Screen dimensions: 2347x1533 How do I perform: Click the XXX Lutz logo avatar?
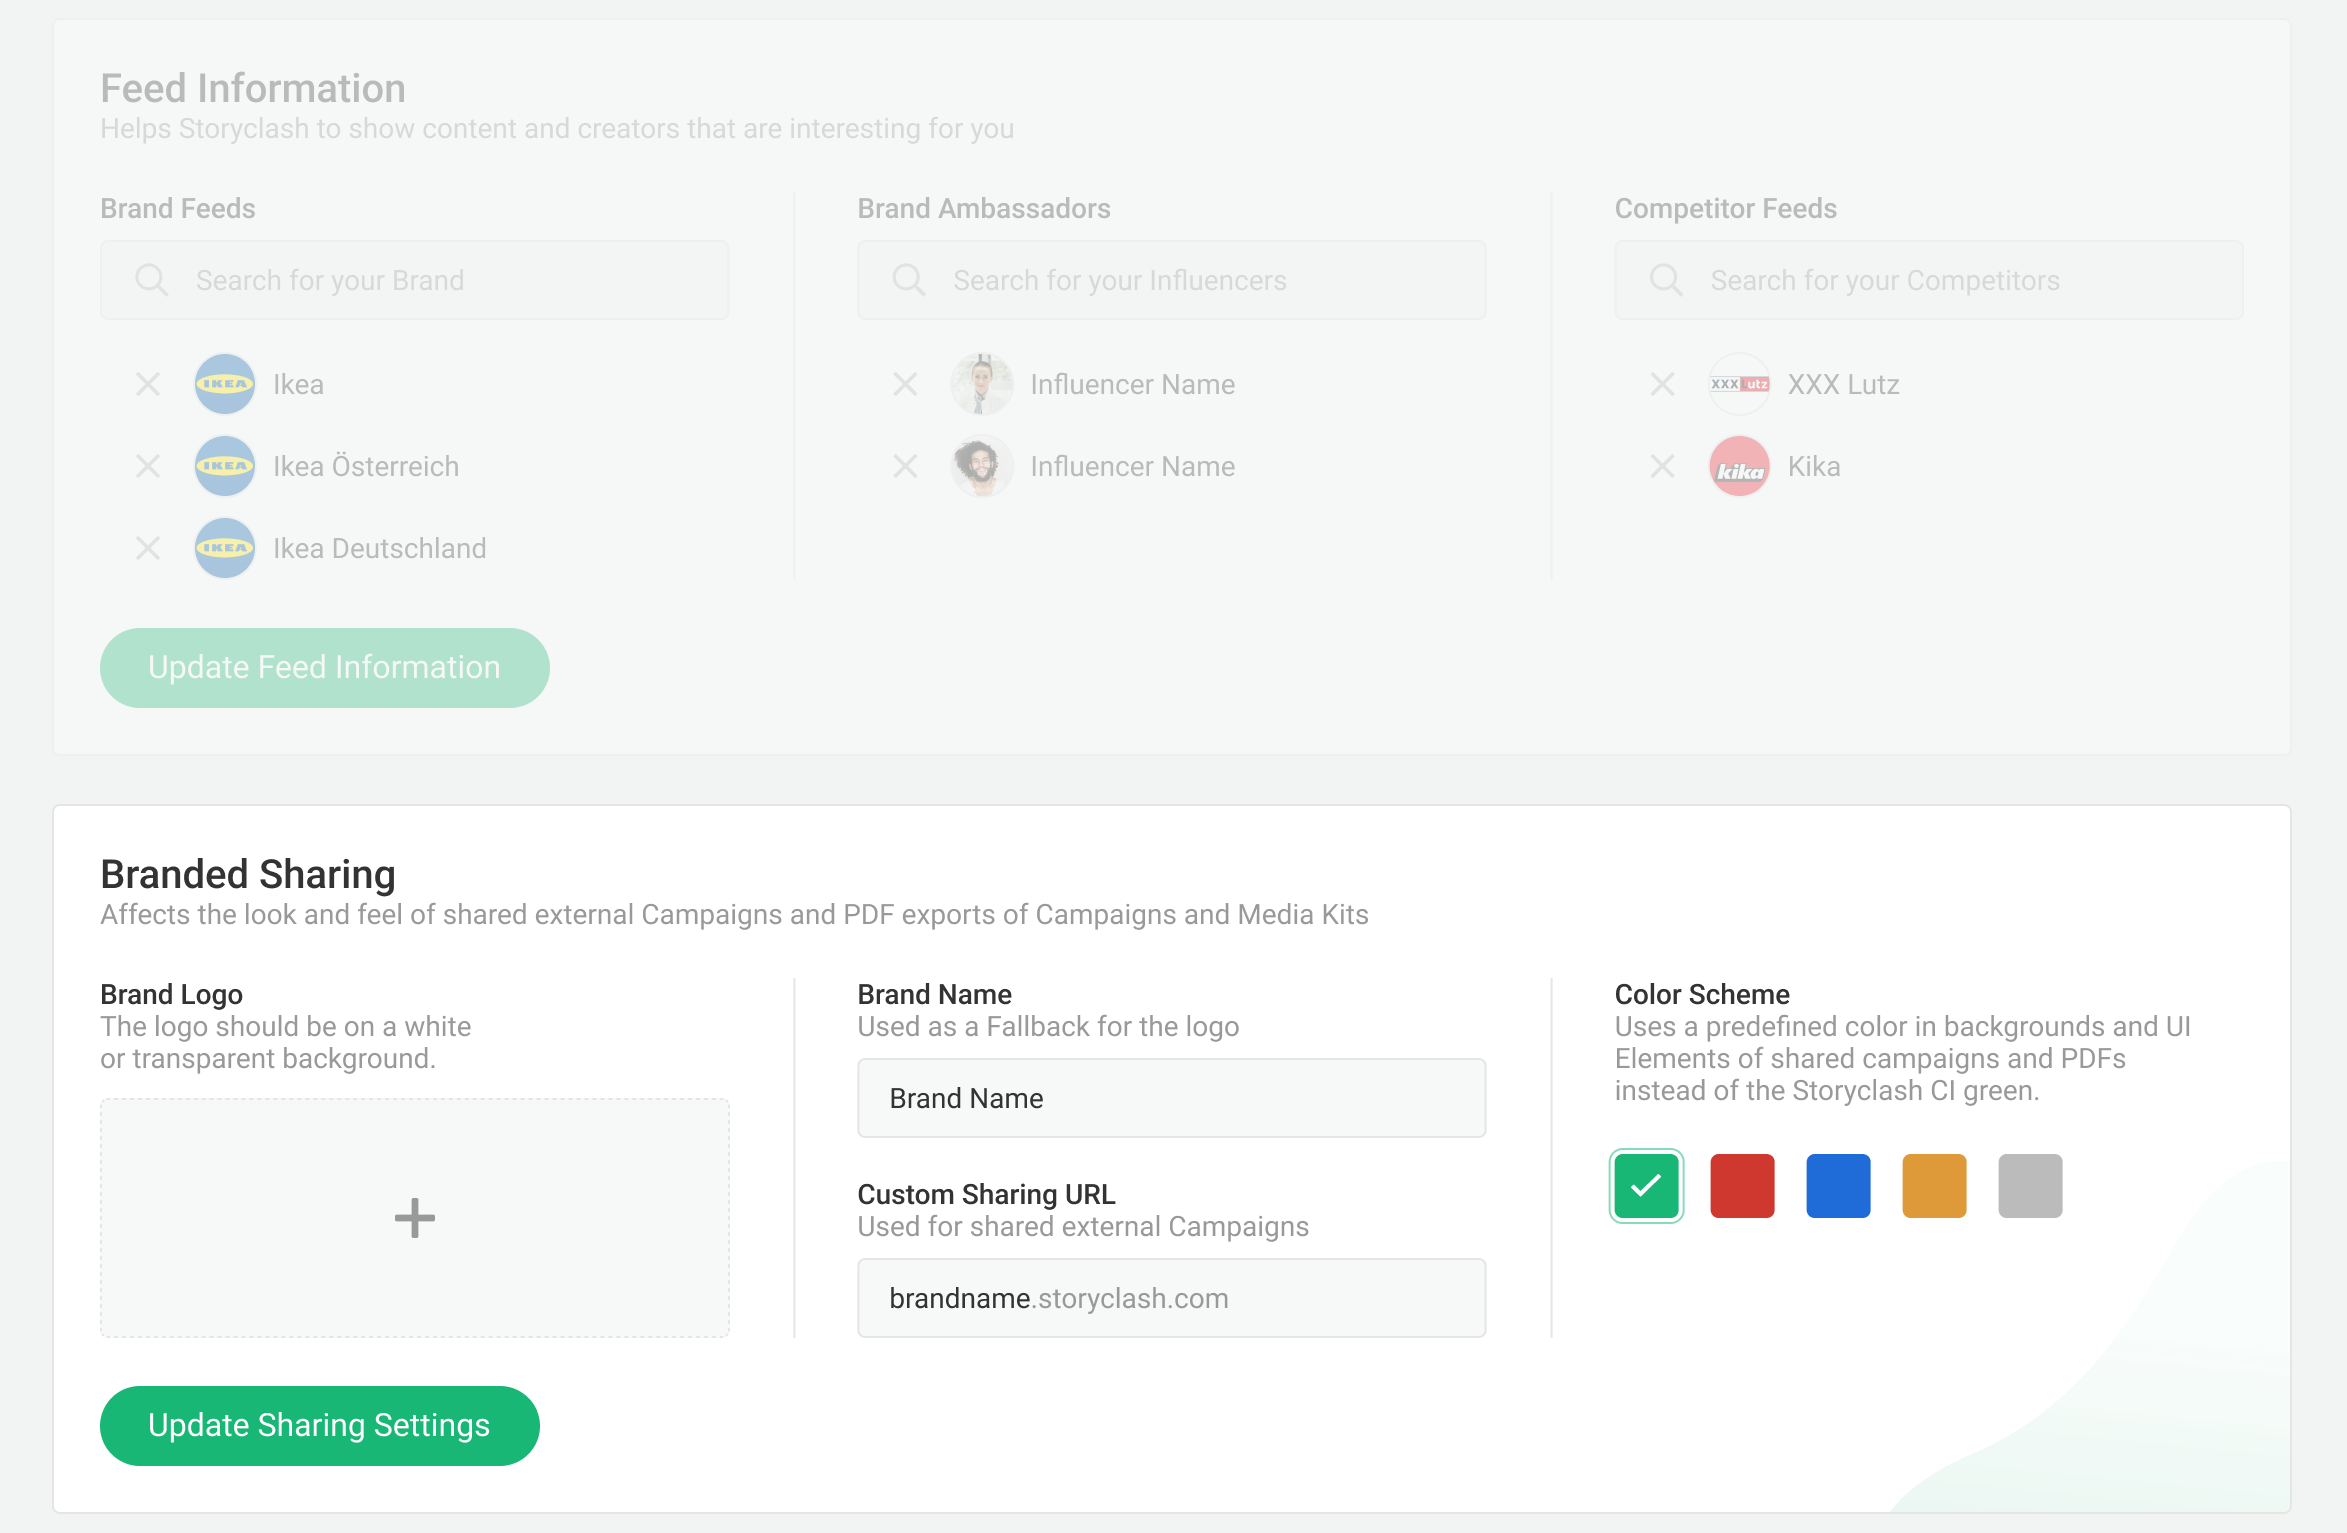click(x=1739, y=384)
